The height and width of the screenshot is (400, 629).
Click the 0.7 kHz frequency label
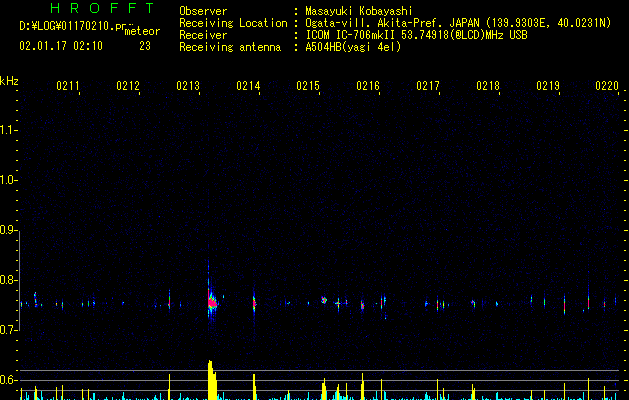(8, 330)
